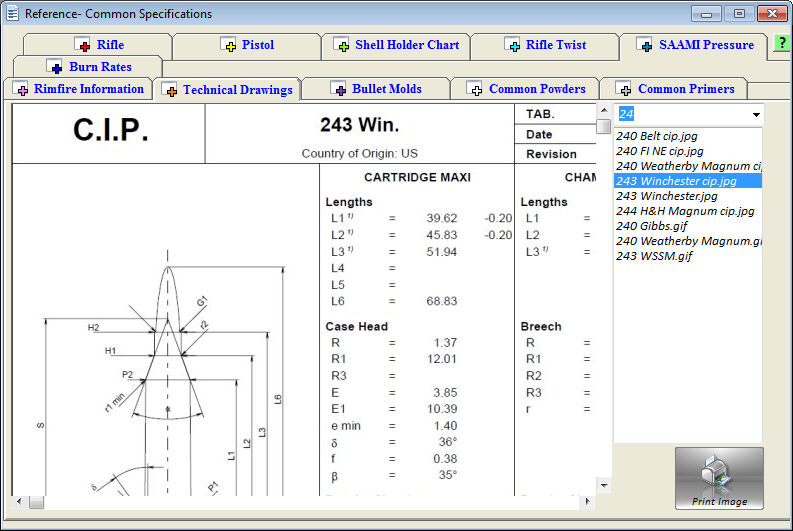The image size is (793, 531).
Task: Minimize the Reference window
Action: pyautogui.click(x=707, y=14)
